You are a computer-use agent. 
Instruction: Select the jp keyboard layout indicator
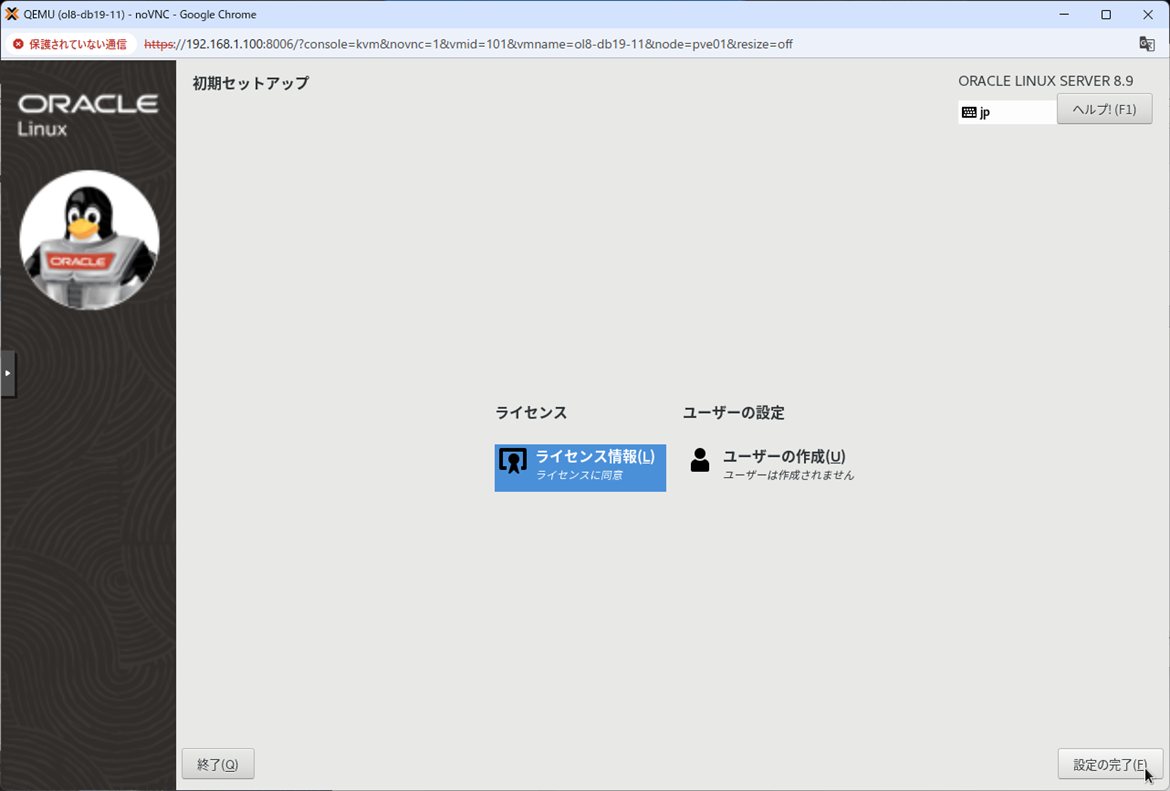pos(1007,112)
